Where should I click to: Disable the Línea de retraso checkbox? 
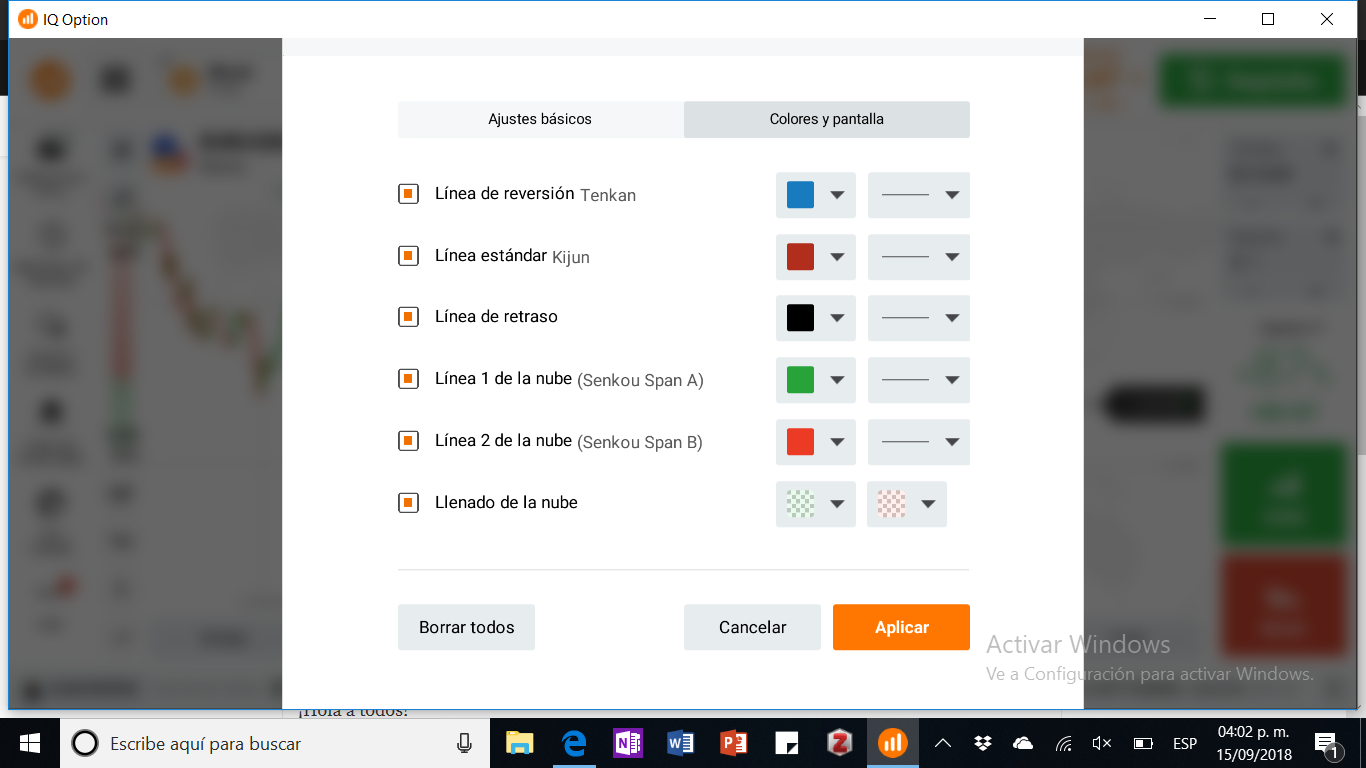pyautogui.click(x=408, y=317)
